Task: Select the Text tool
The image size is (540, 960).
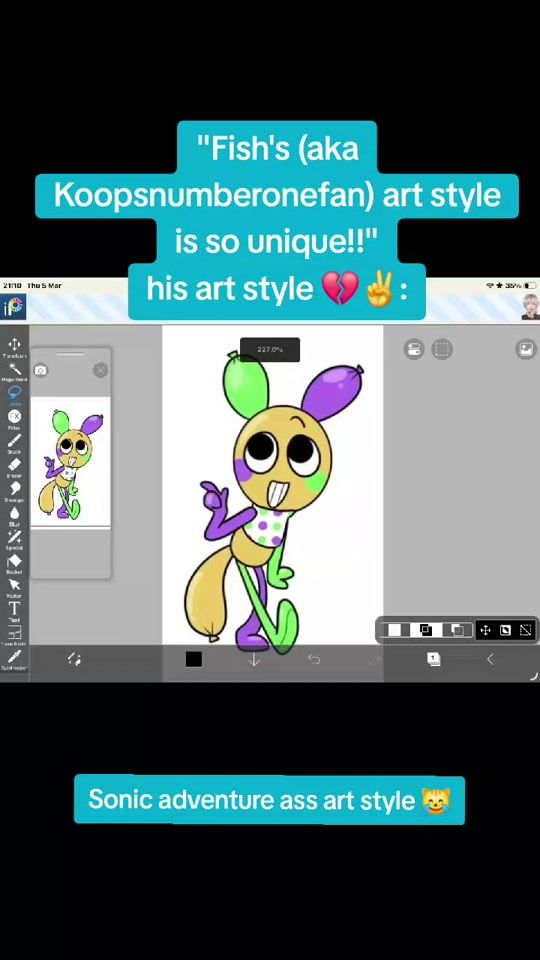Action: click(13, 610)
